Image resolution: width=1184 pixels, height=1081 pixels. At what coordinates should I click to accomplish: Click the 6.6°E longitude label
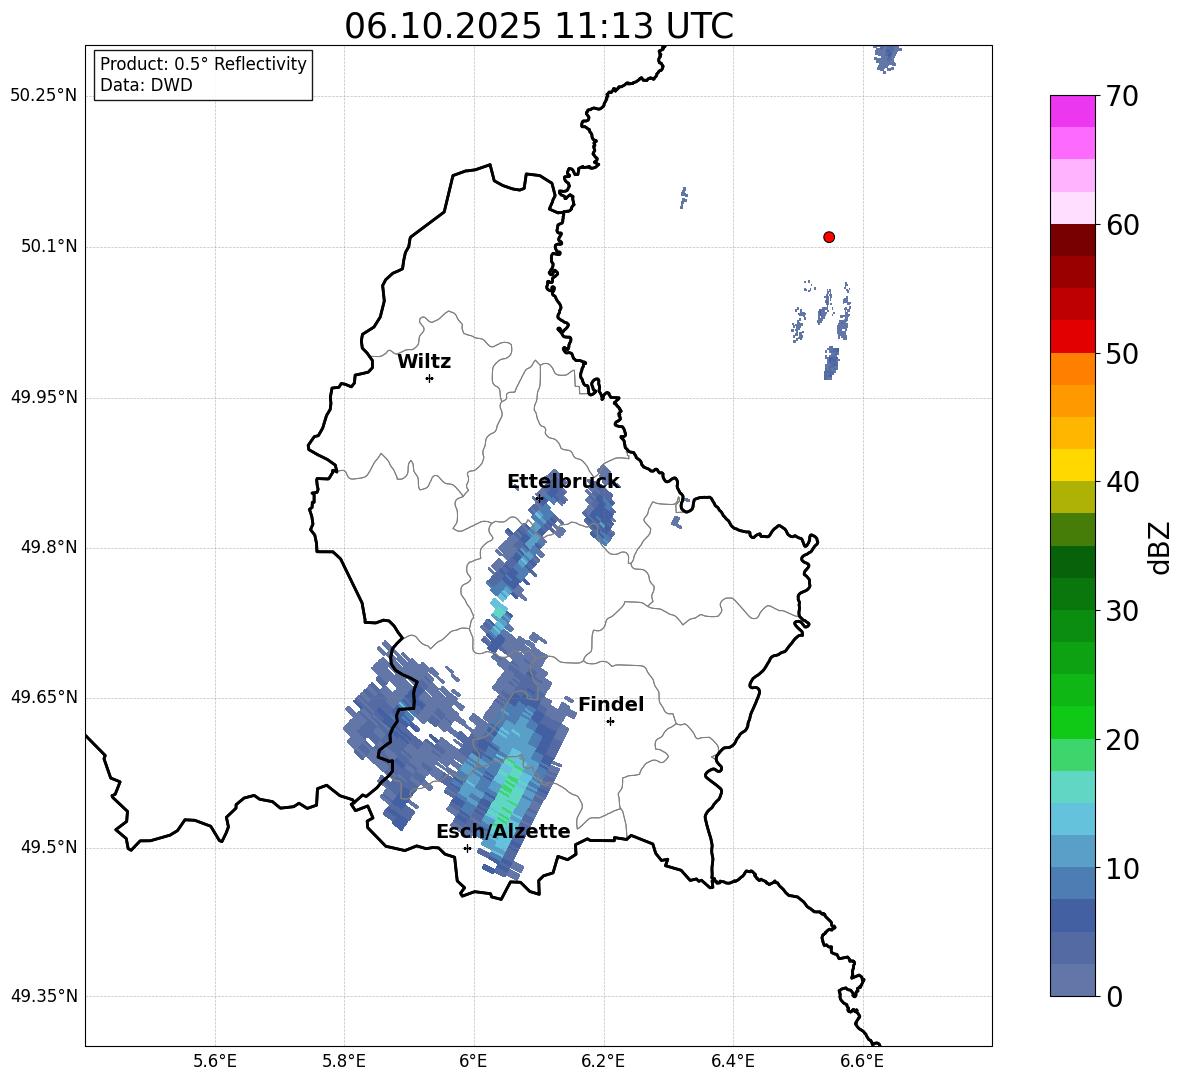coord(862,1061)
